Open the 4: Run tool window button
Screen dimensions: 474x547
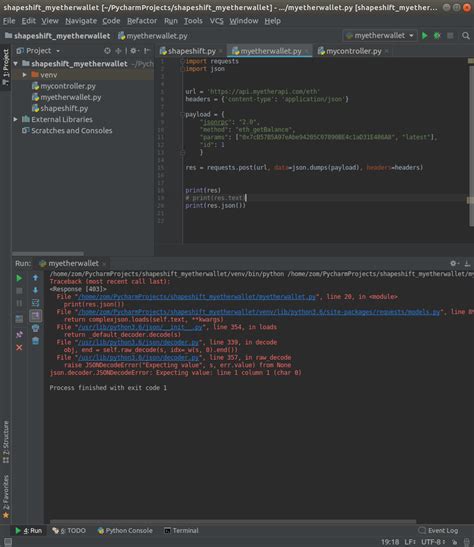[29, 531]
